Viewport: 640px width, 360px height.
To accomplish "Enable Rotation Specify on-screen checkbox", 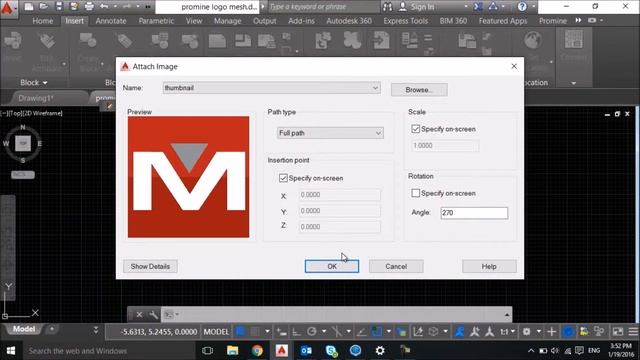I will tap(416, 193).
